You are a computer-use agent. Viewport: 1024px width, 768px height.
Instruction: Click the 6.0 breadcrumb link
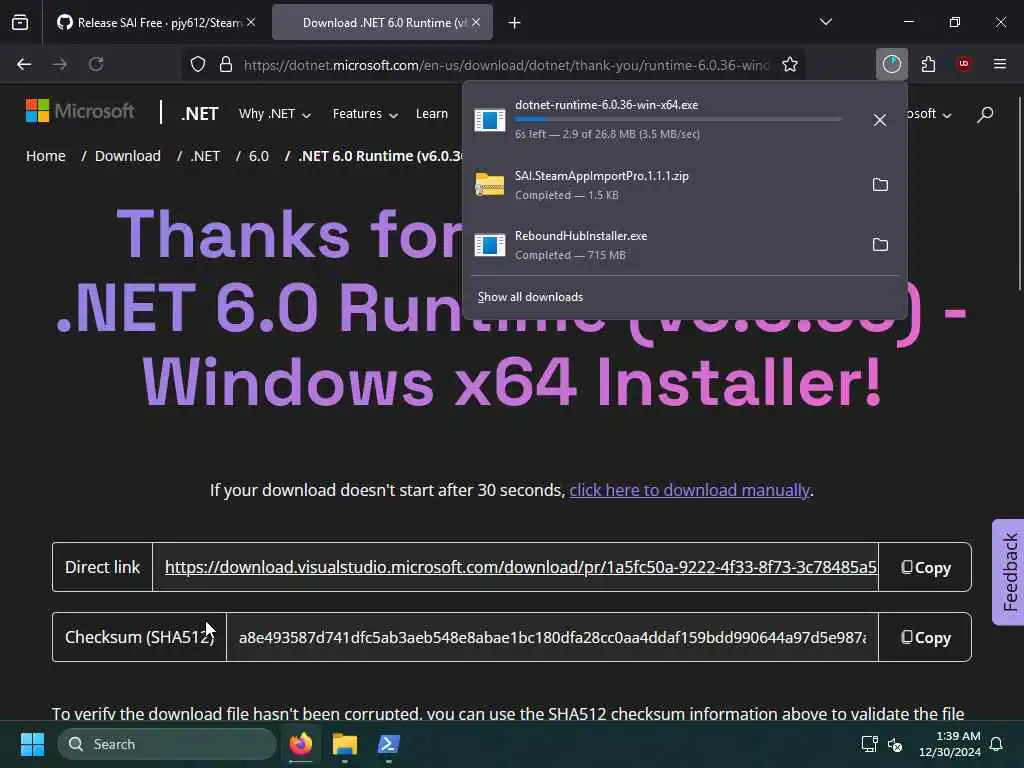(259, 156)
